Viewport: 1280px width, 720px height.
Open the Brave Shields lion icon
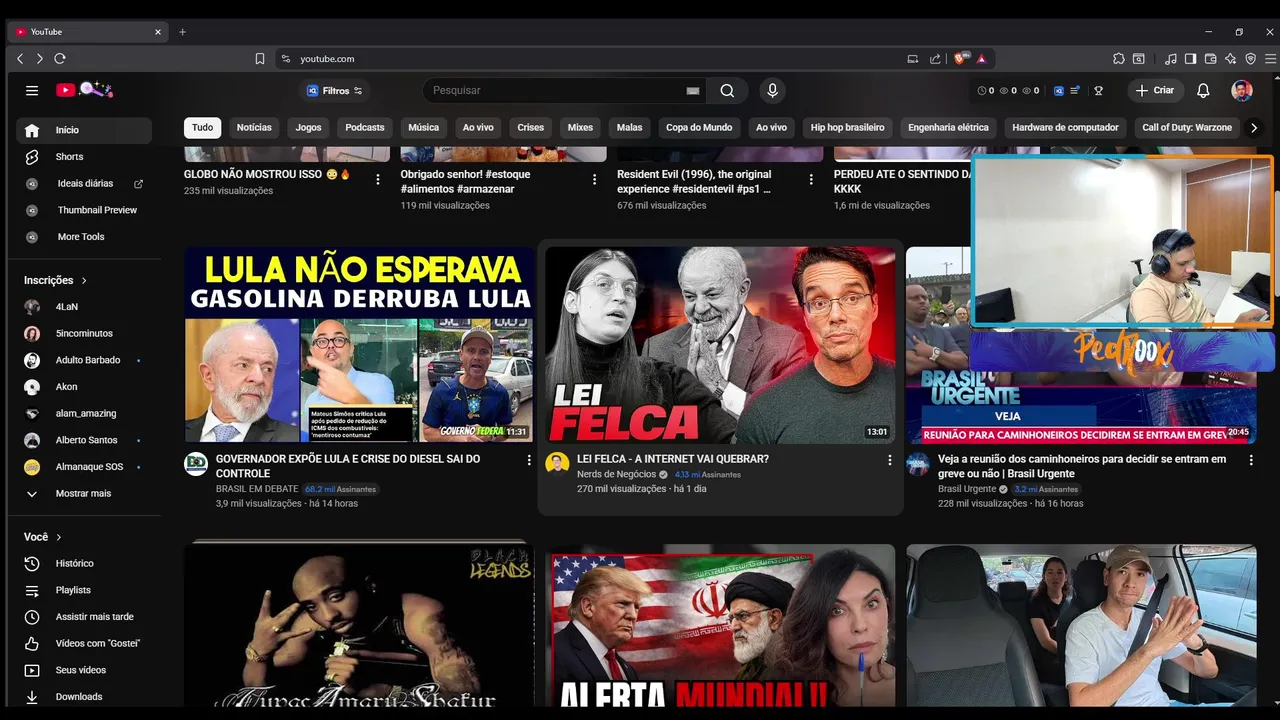[961, 59]
